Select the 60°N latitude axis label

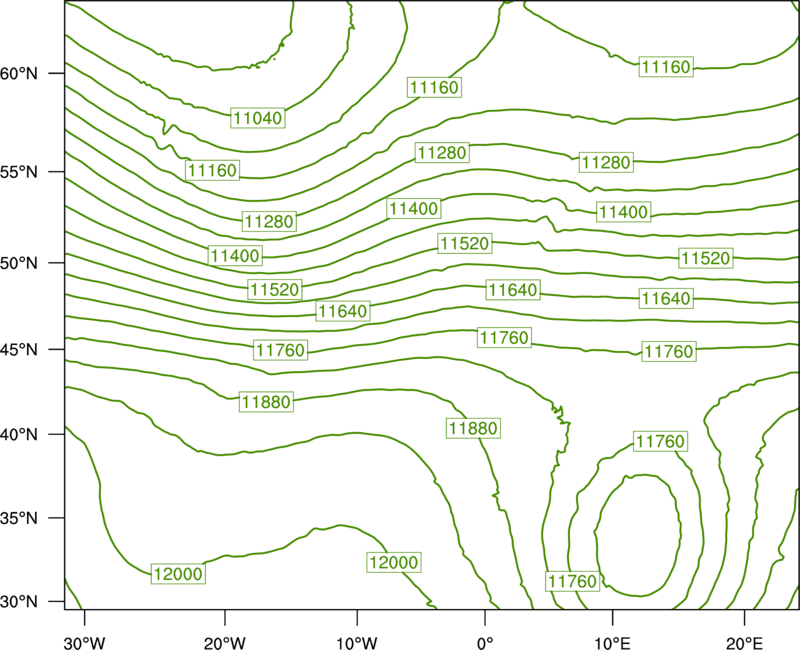tap(19, 73)
